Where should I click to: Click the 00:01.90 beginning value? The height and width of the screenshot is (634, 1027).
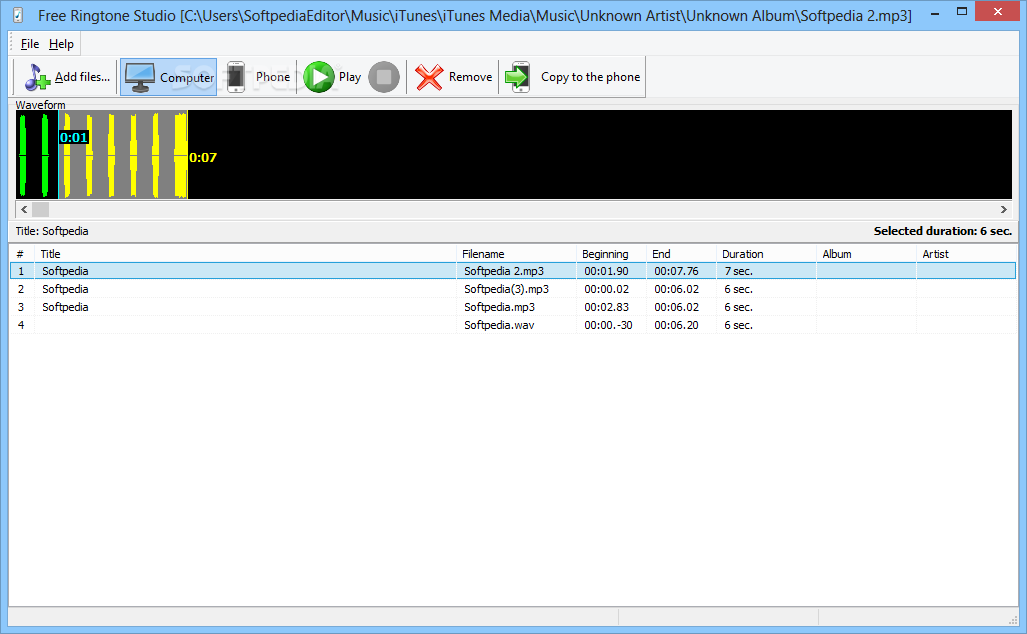607,271
